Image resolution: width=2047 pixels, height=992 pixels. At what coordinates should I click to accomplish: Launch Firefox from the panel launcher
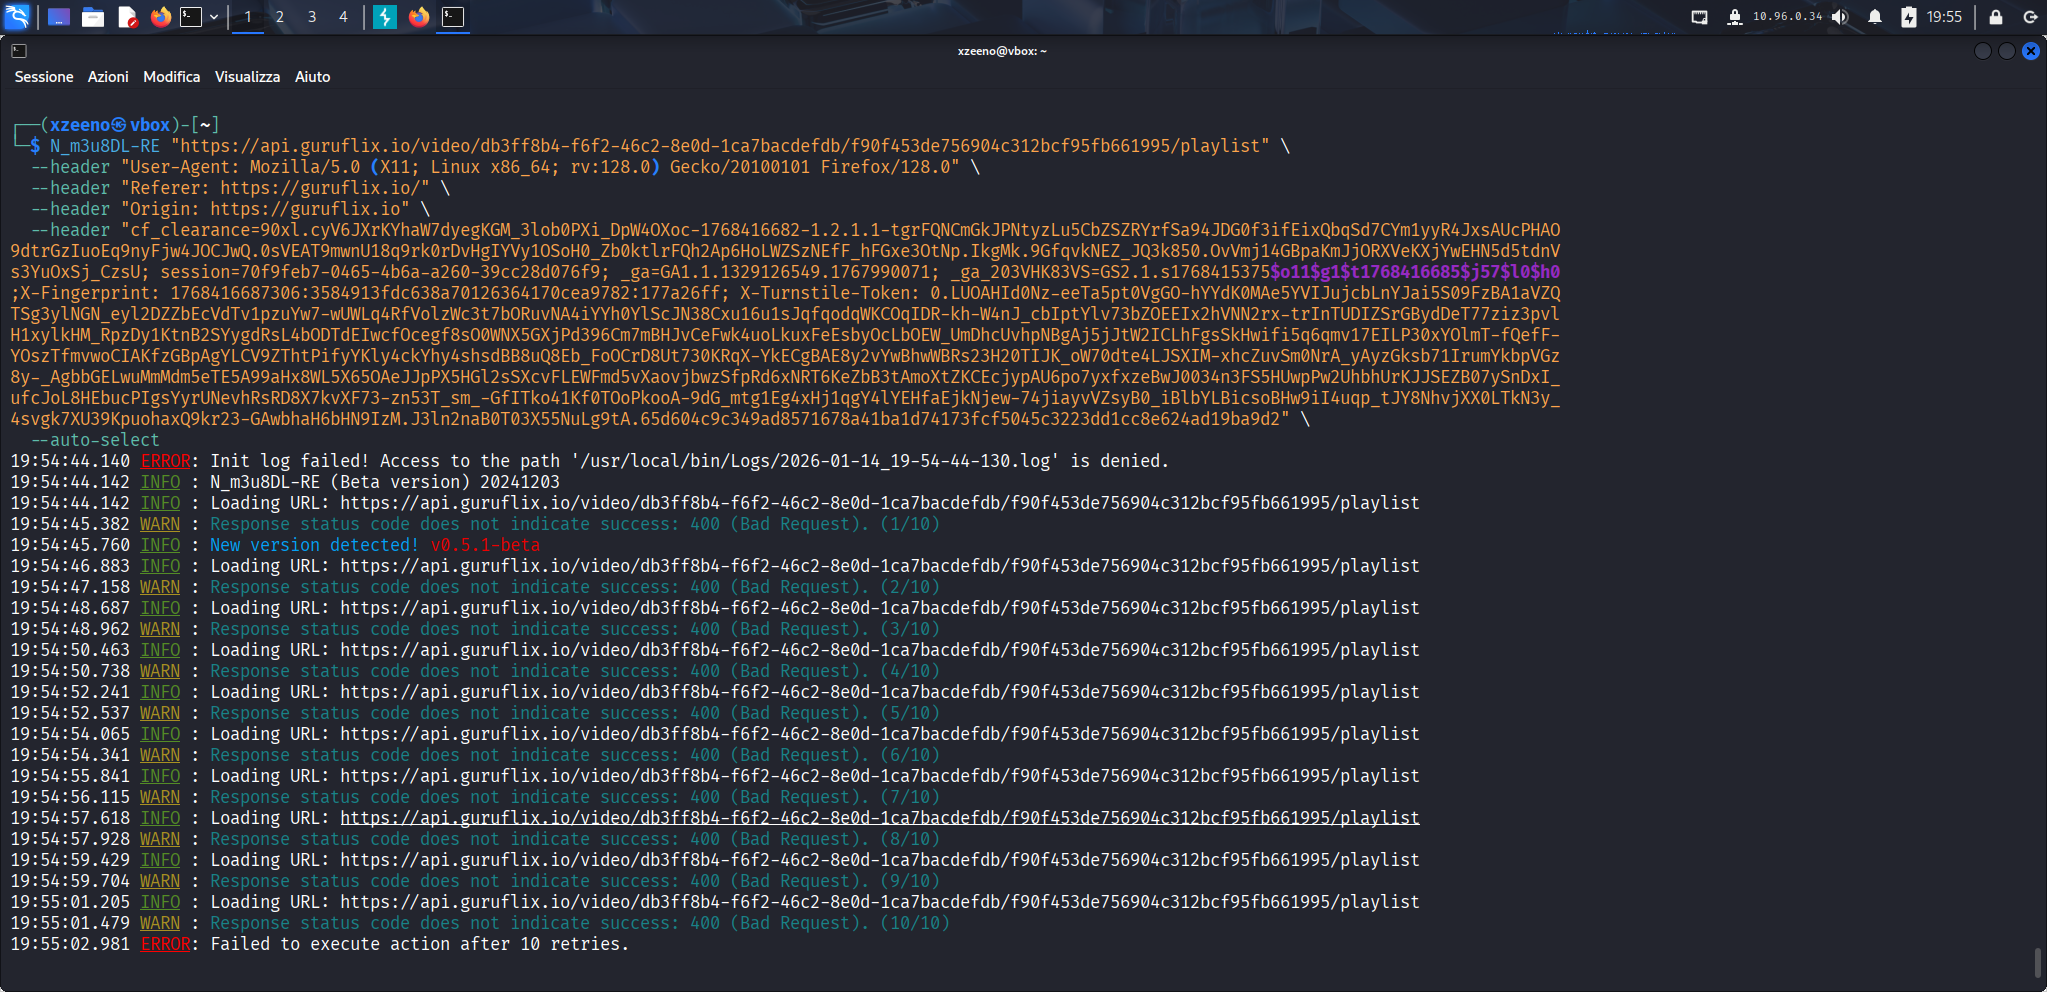coord(161,17)
